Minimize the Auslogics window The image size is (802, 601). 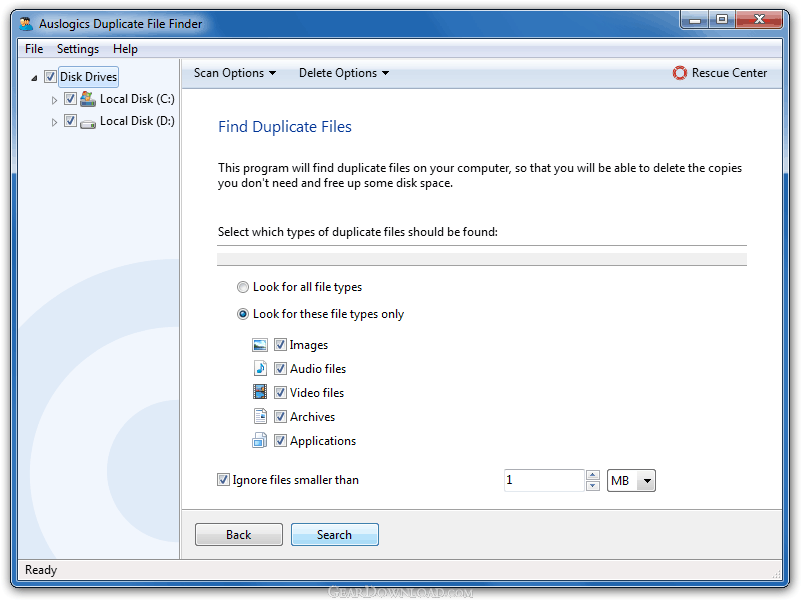tap(695, 20)
